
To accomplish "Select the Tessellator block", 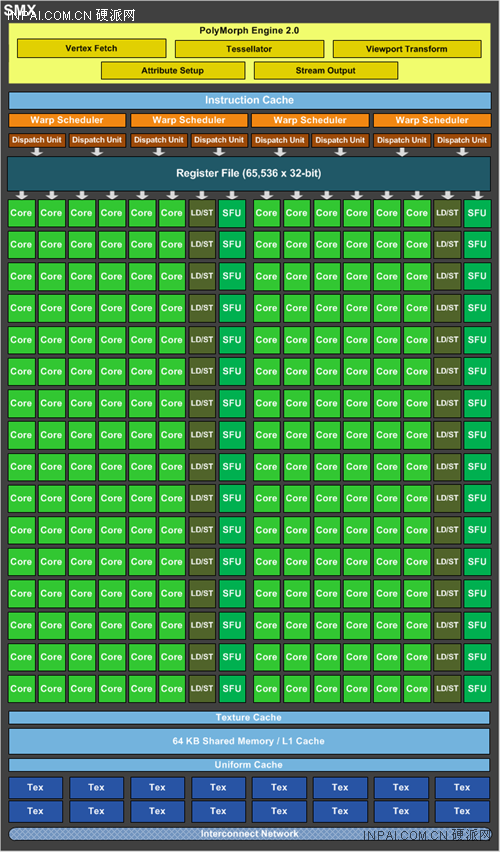I will tap(249, 49).
